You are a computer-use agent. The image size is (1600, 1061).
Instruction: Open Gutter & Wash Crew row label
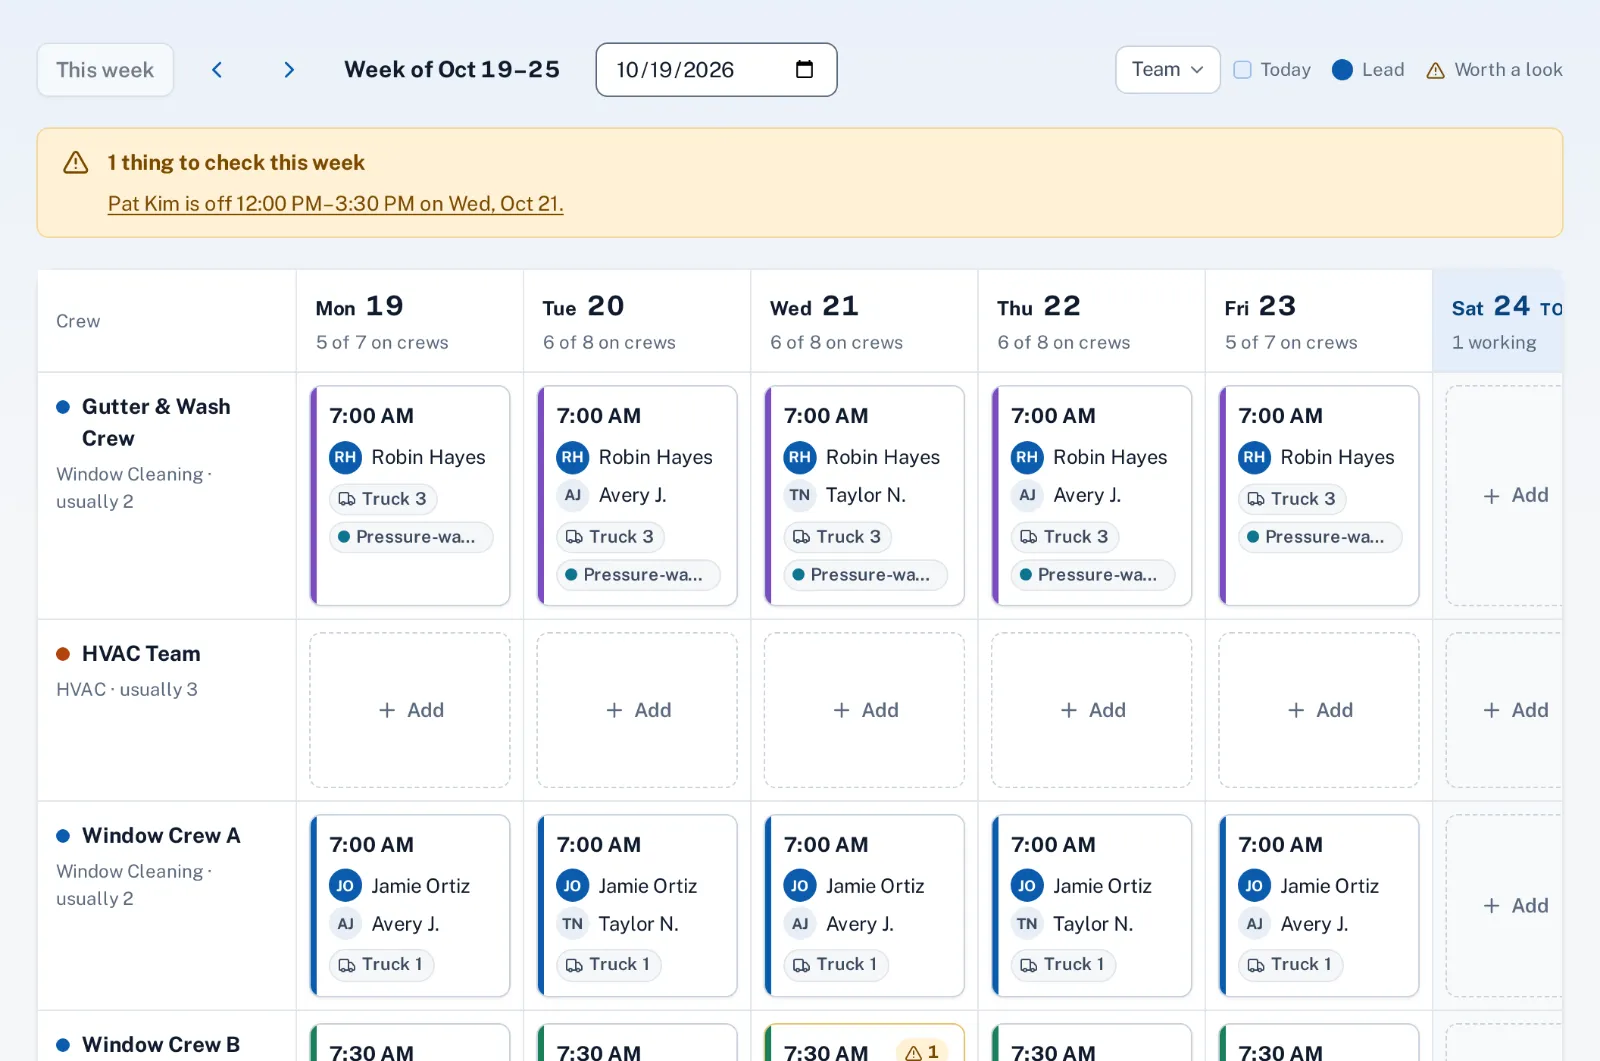156,422
